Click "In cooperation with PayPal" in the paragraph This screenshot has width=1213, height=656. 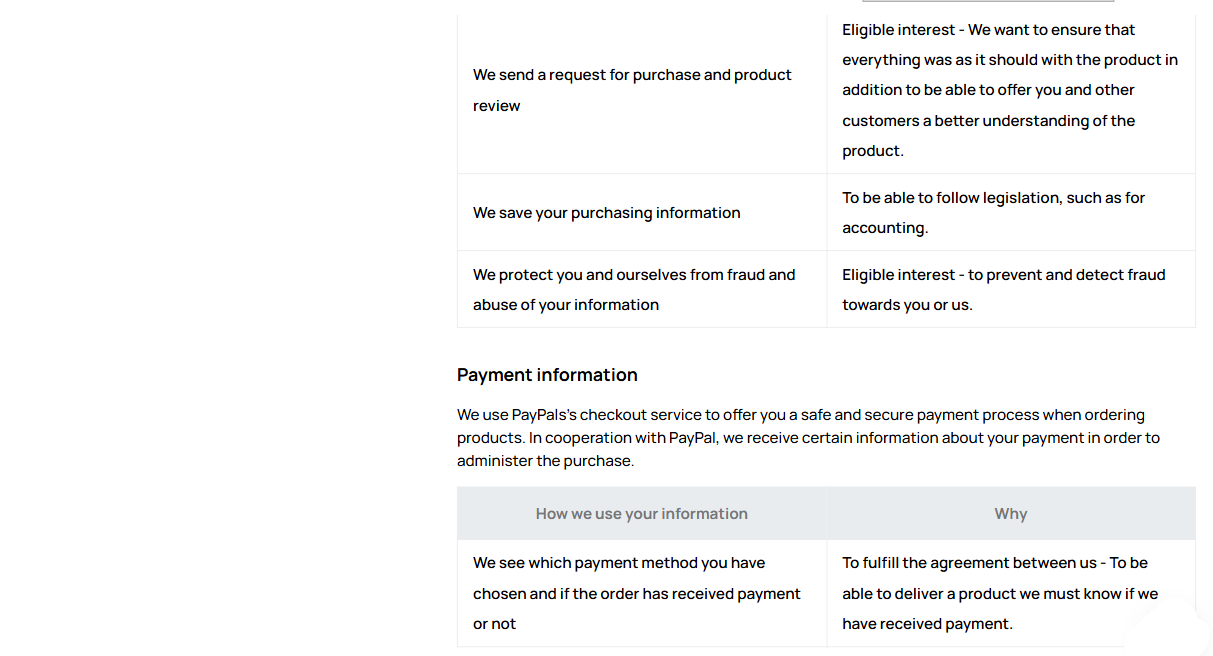[620, 438]
